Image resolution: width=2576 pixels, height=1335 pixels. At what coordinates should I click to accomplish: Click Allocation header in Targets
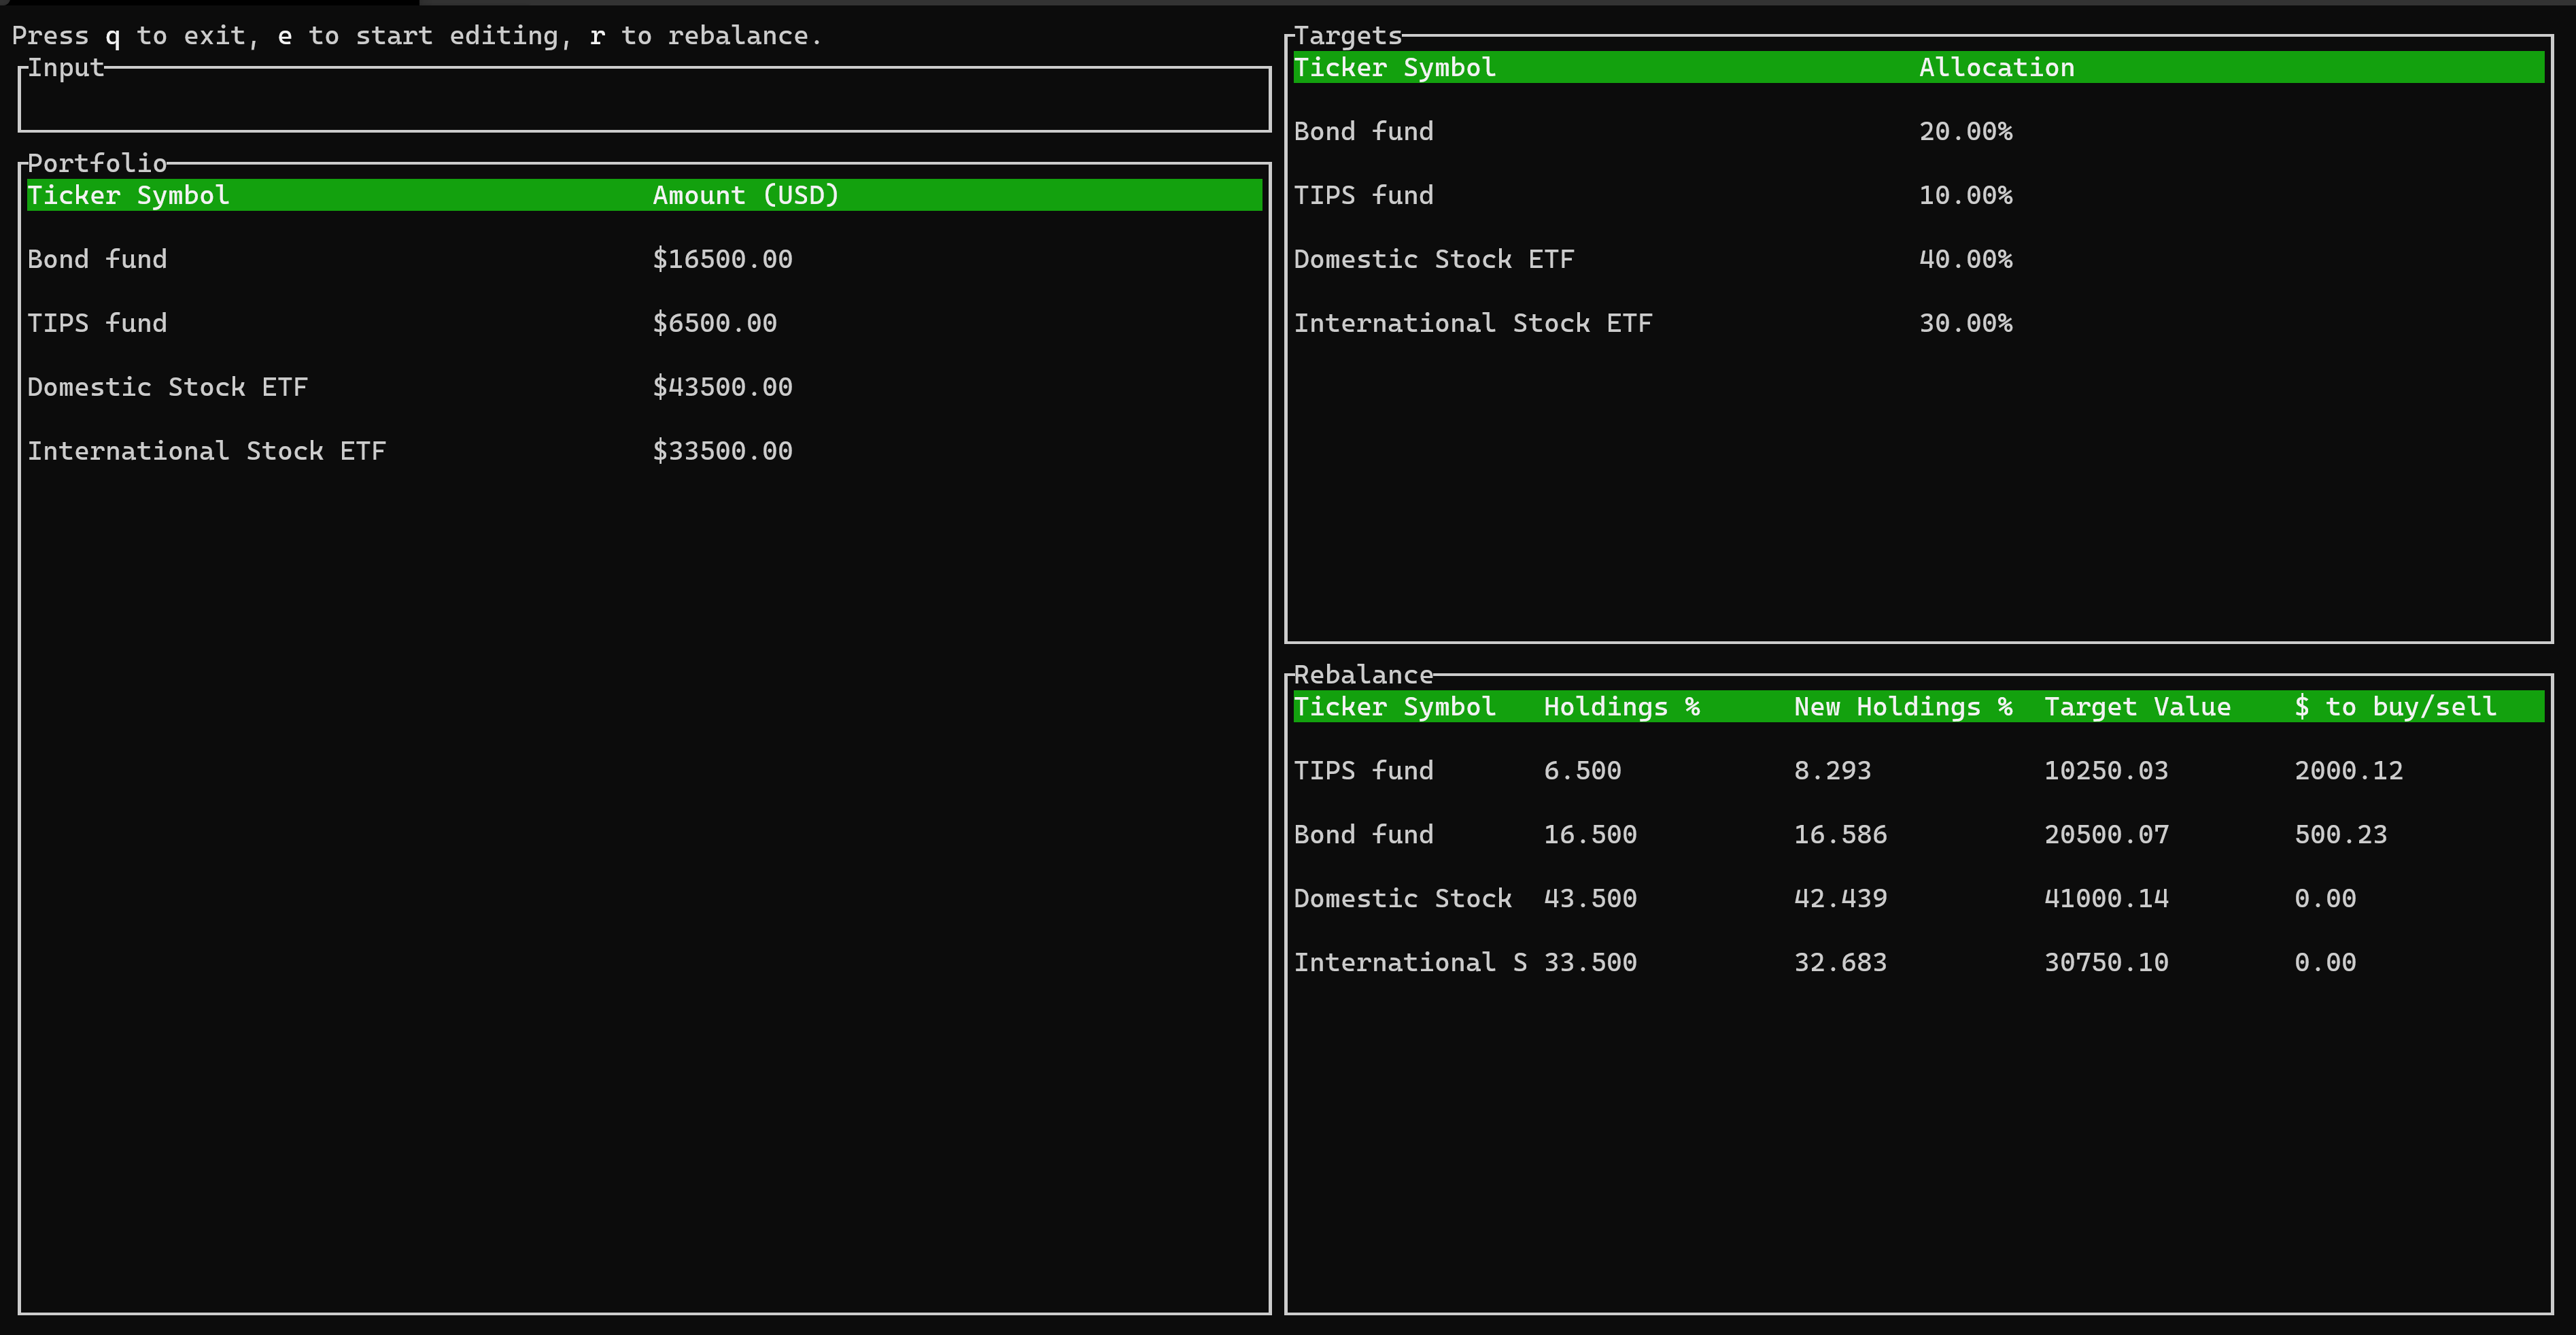click(x=1996, y=67)
